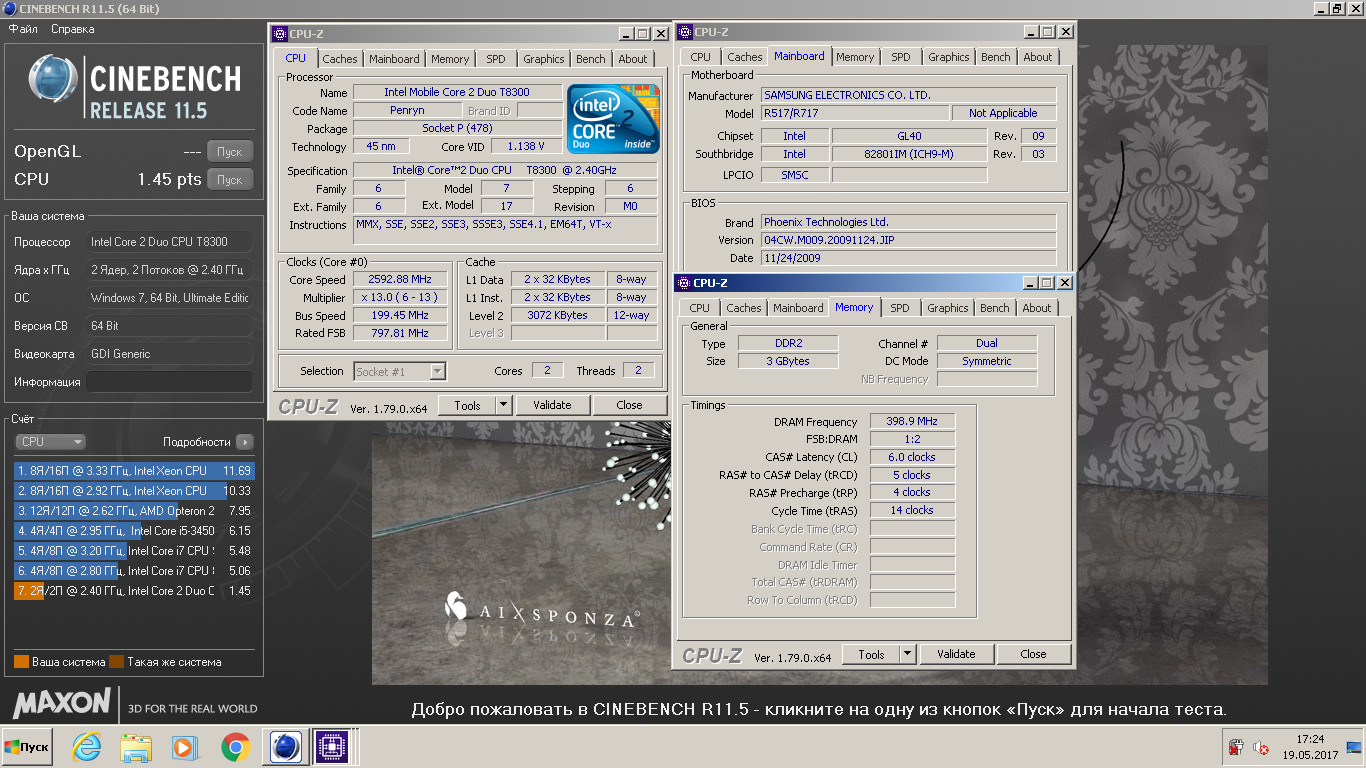The image size is (1366, 768).
Task: Open the Справка menu in Cinebench
Action: tap(72, 29)
